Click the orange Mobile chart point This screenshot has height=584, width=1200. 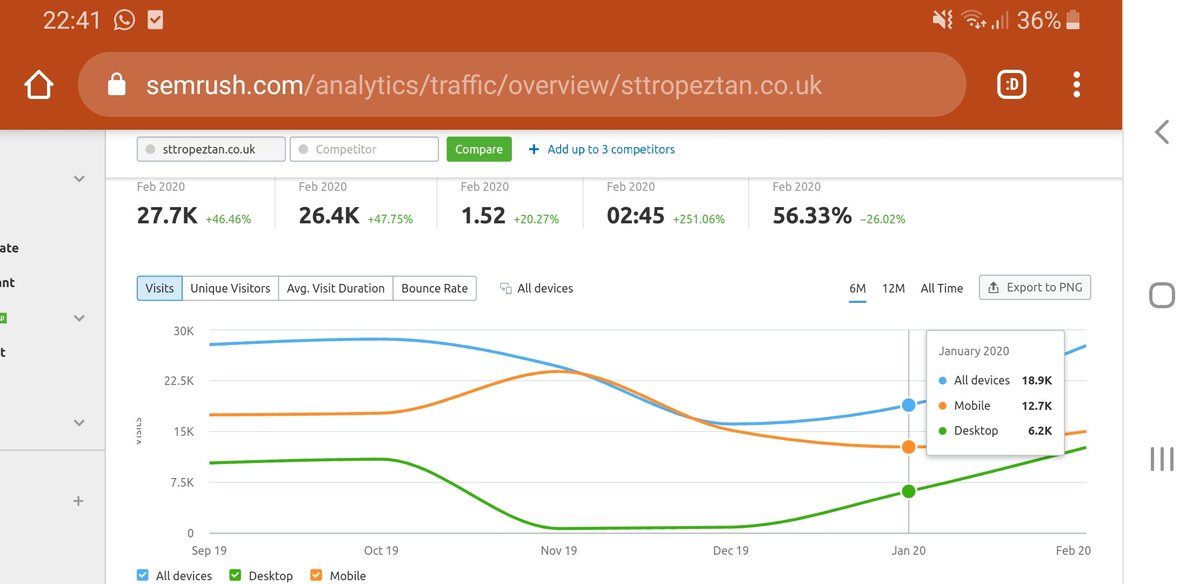click(x=908, y=447)
